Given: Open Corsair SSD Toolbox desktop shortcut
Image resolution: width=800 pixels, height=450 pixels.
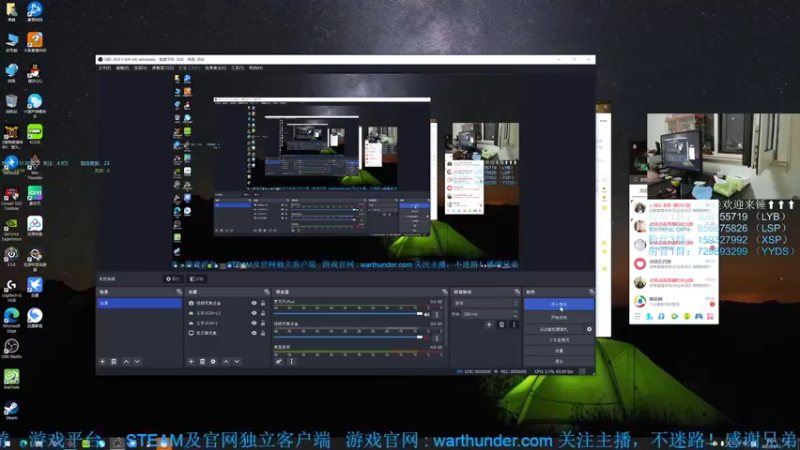Looking at the screenshot, I should pyautogui.click(x=11, y=197).
